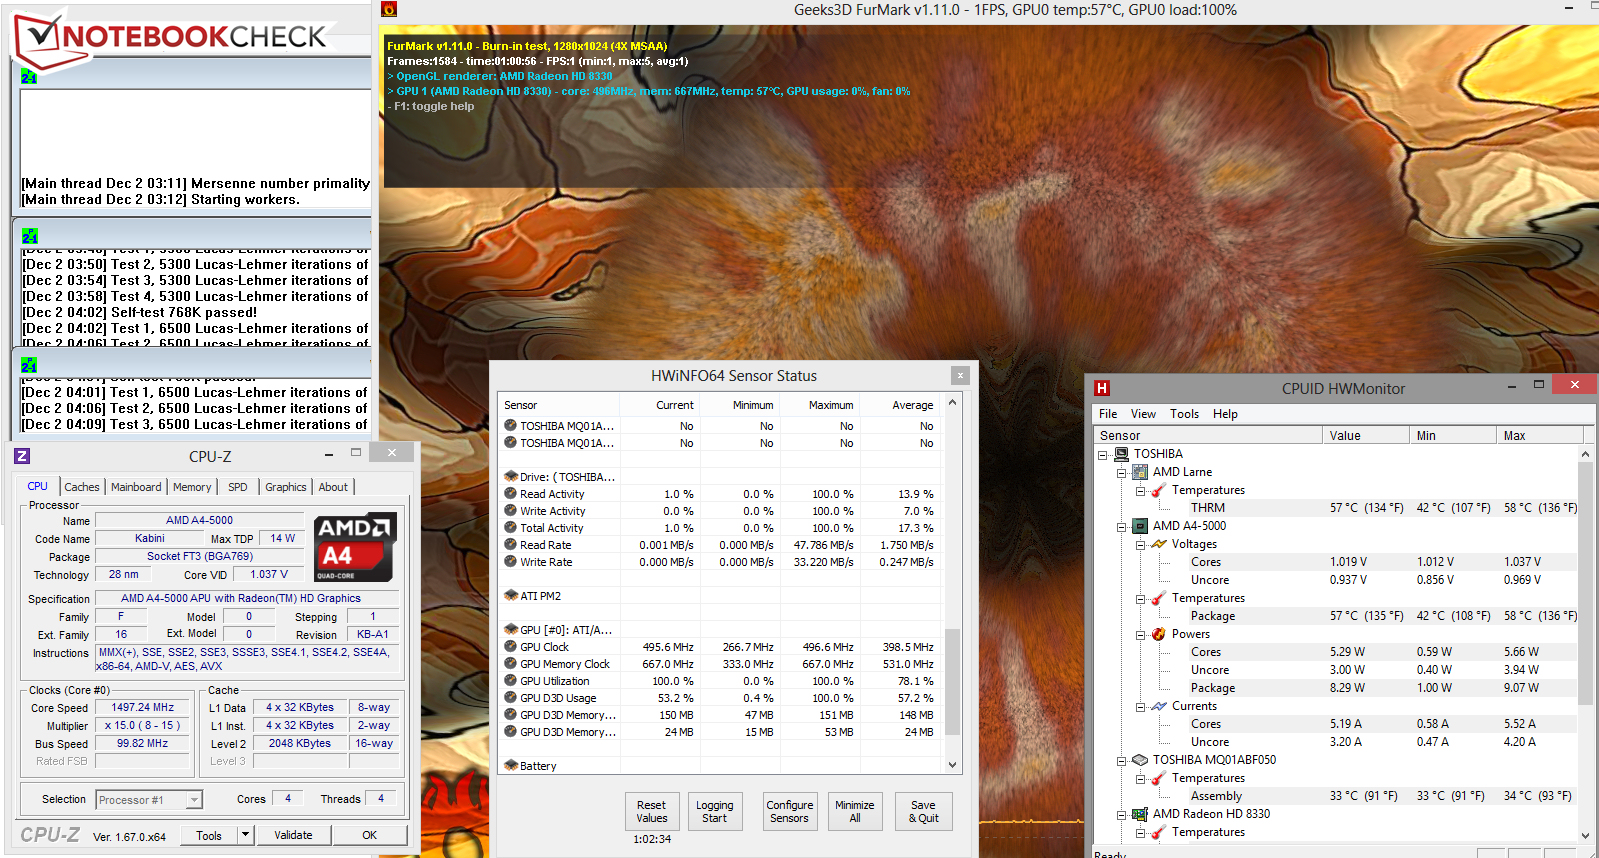The width and height of the screenshot is (1599, 858).
Task: Switch to the Mainboard tab in CPU-Z
Action: click(x=136, y=487)
